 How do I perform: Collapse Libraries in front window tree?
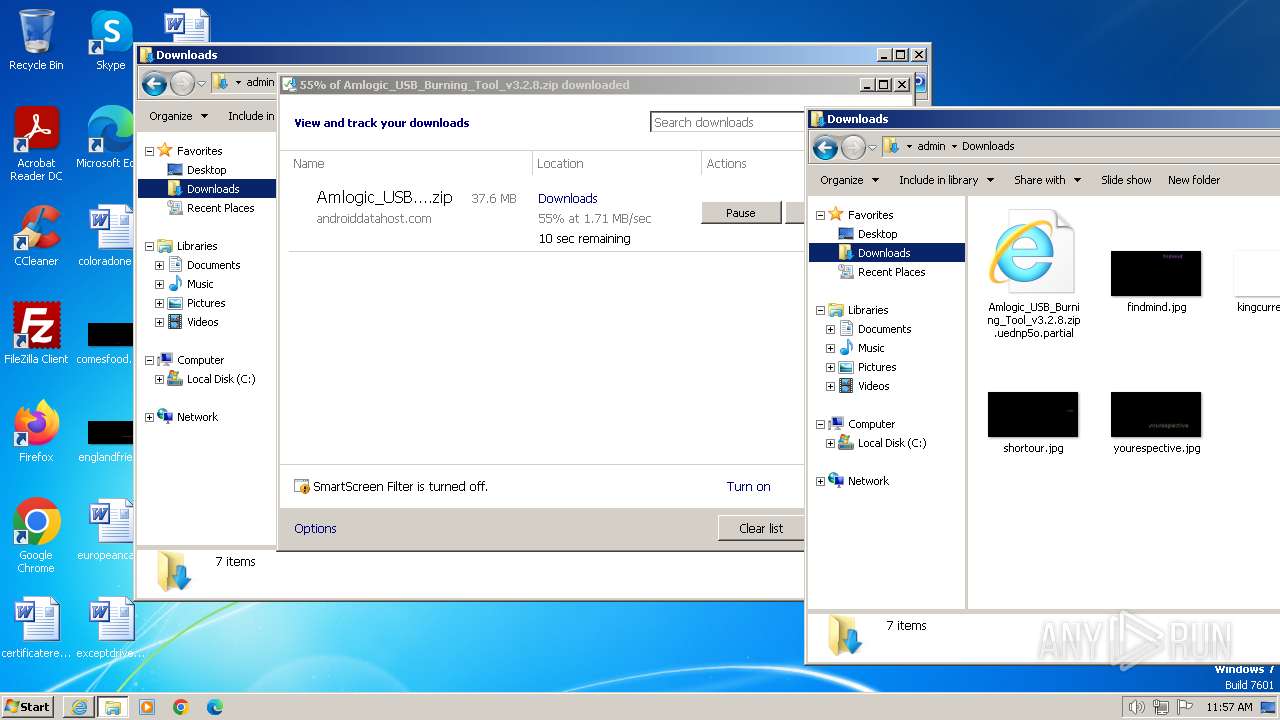[821, 310]
